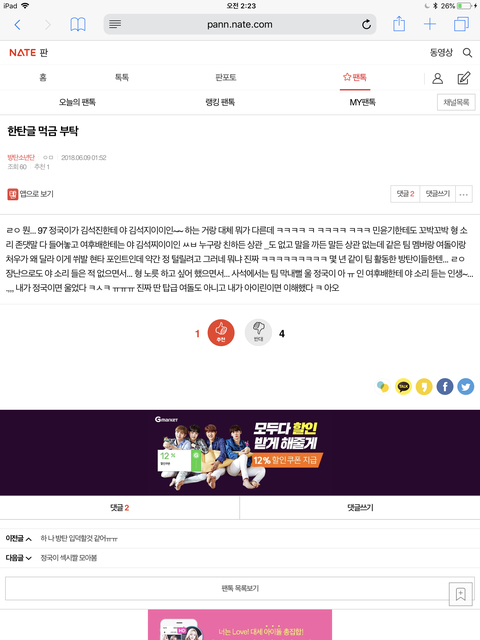Tap the gray thumbs-down oppose icon
The image size is (480, 640).
pos(258,333)
